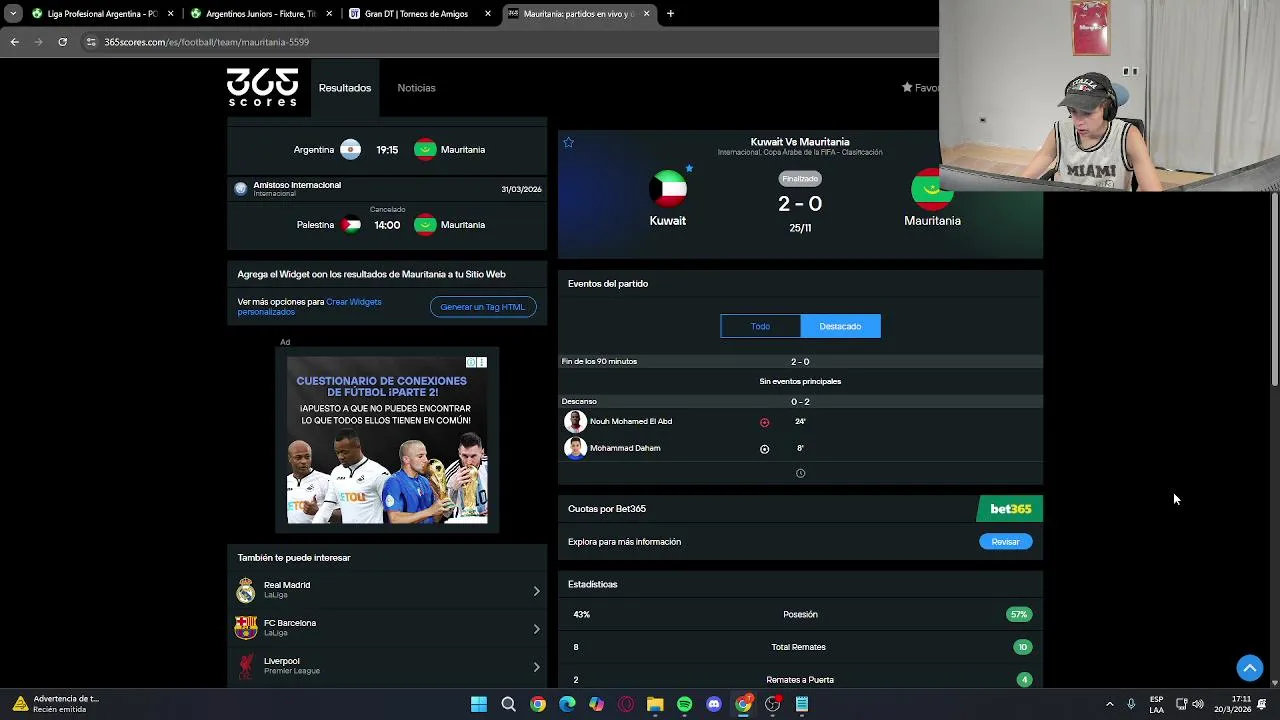Click the FC Barcelona crest
Screen dimensions: 1280x720
tap(246, 628)
